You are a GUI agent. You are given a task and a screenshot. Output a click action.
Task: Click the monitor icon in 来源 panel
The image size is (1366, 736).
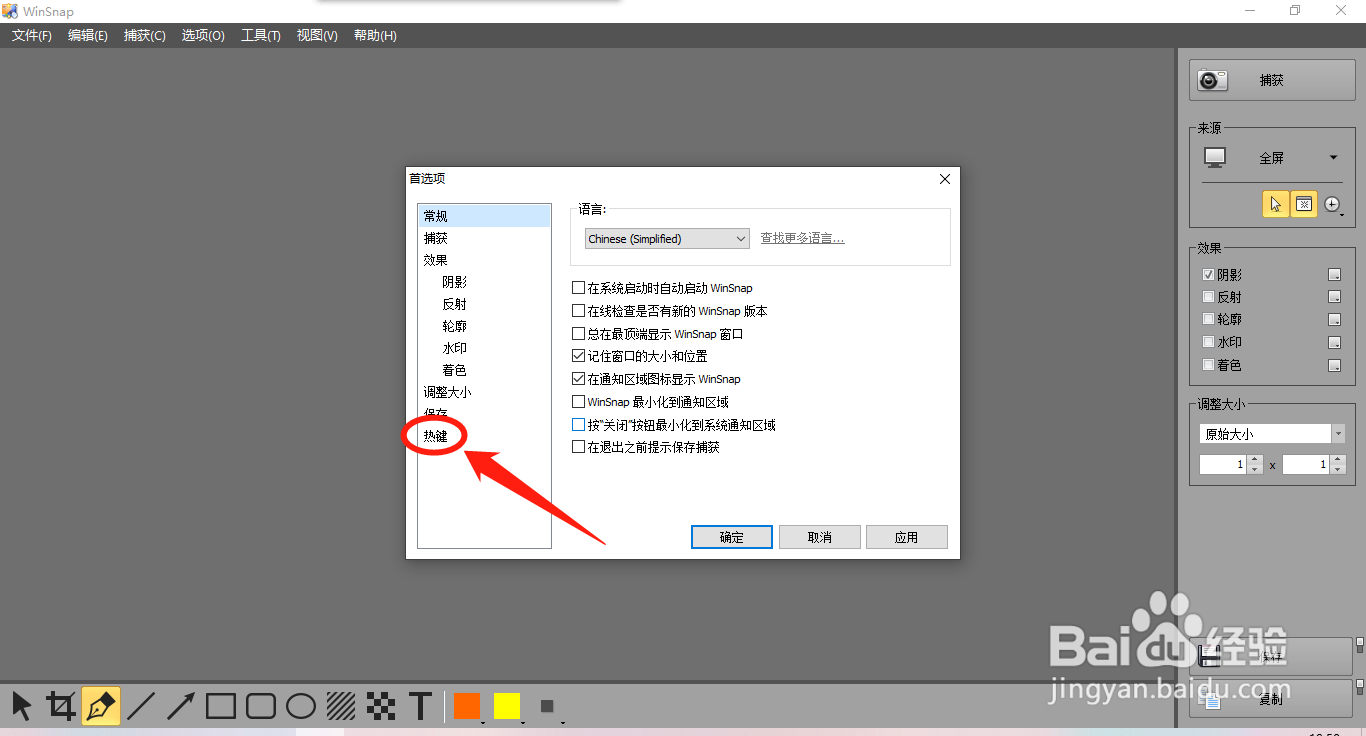click(x=1215, y=158)
